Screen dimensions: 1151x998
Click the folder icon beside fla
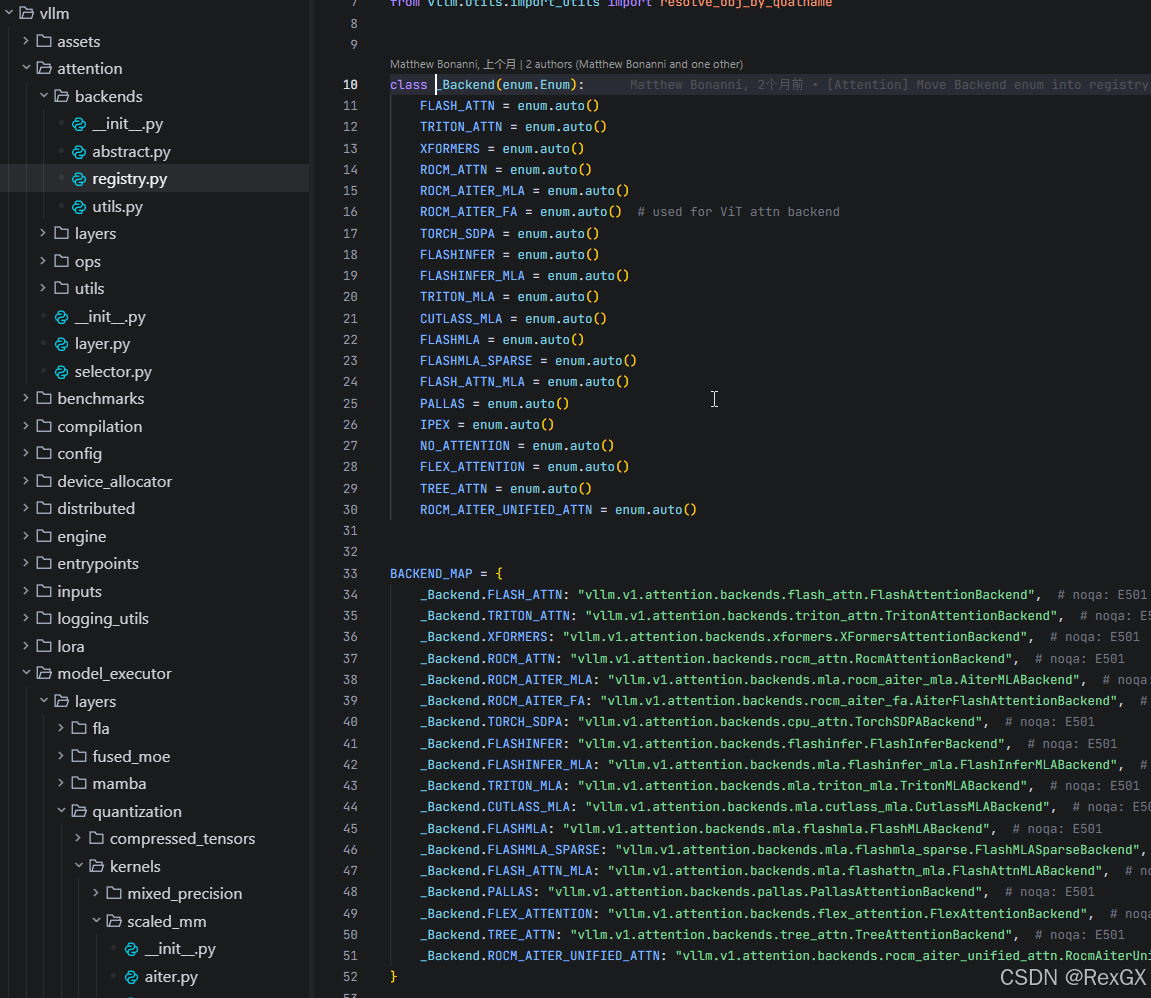pos(79,728)
